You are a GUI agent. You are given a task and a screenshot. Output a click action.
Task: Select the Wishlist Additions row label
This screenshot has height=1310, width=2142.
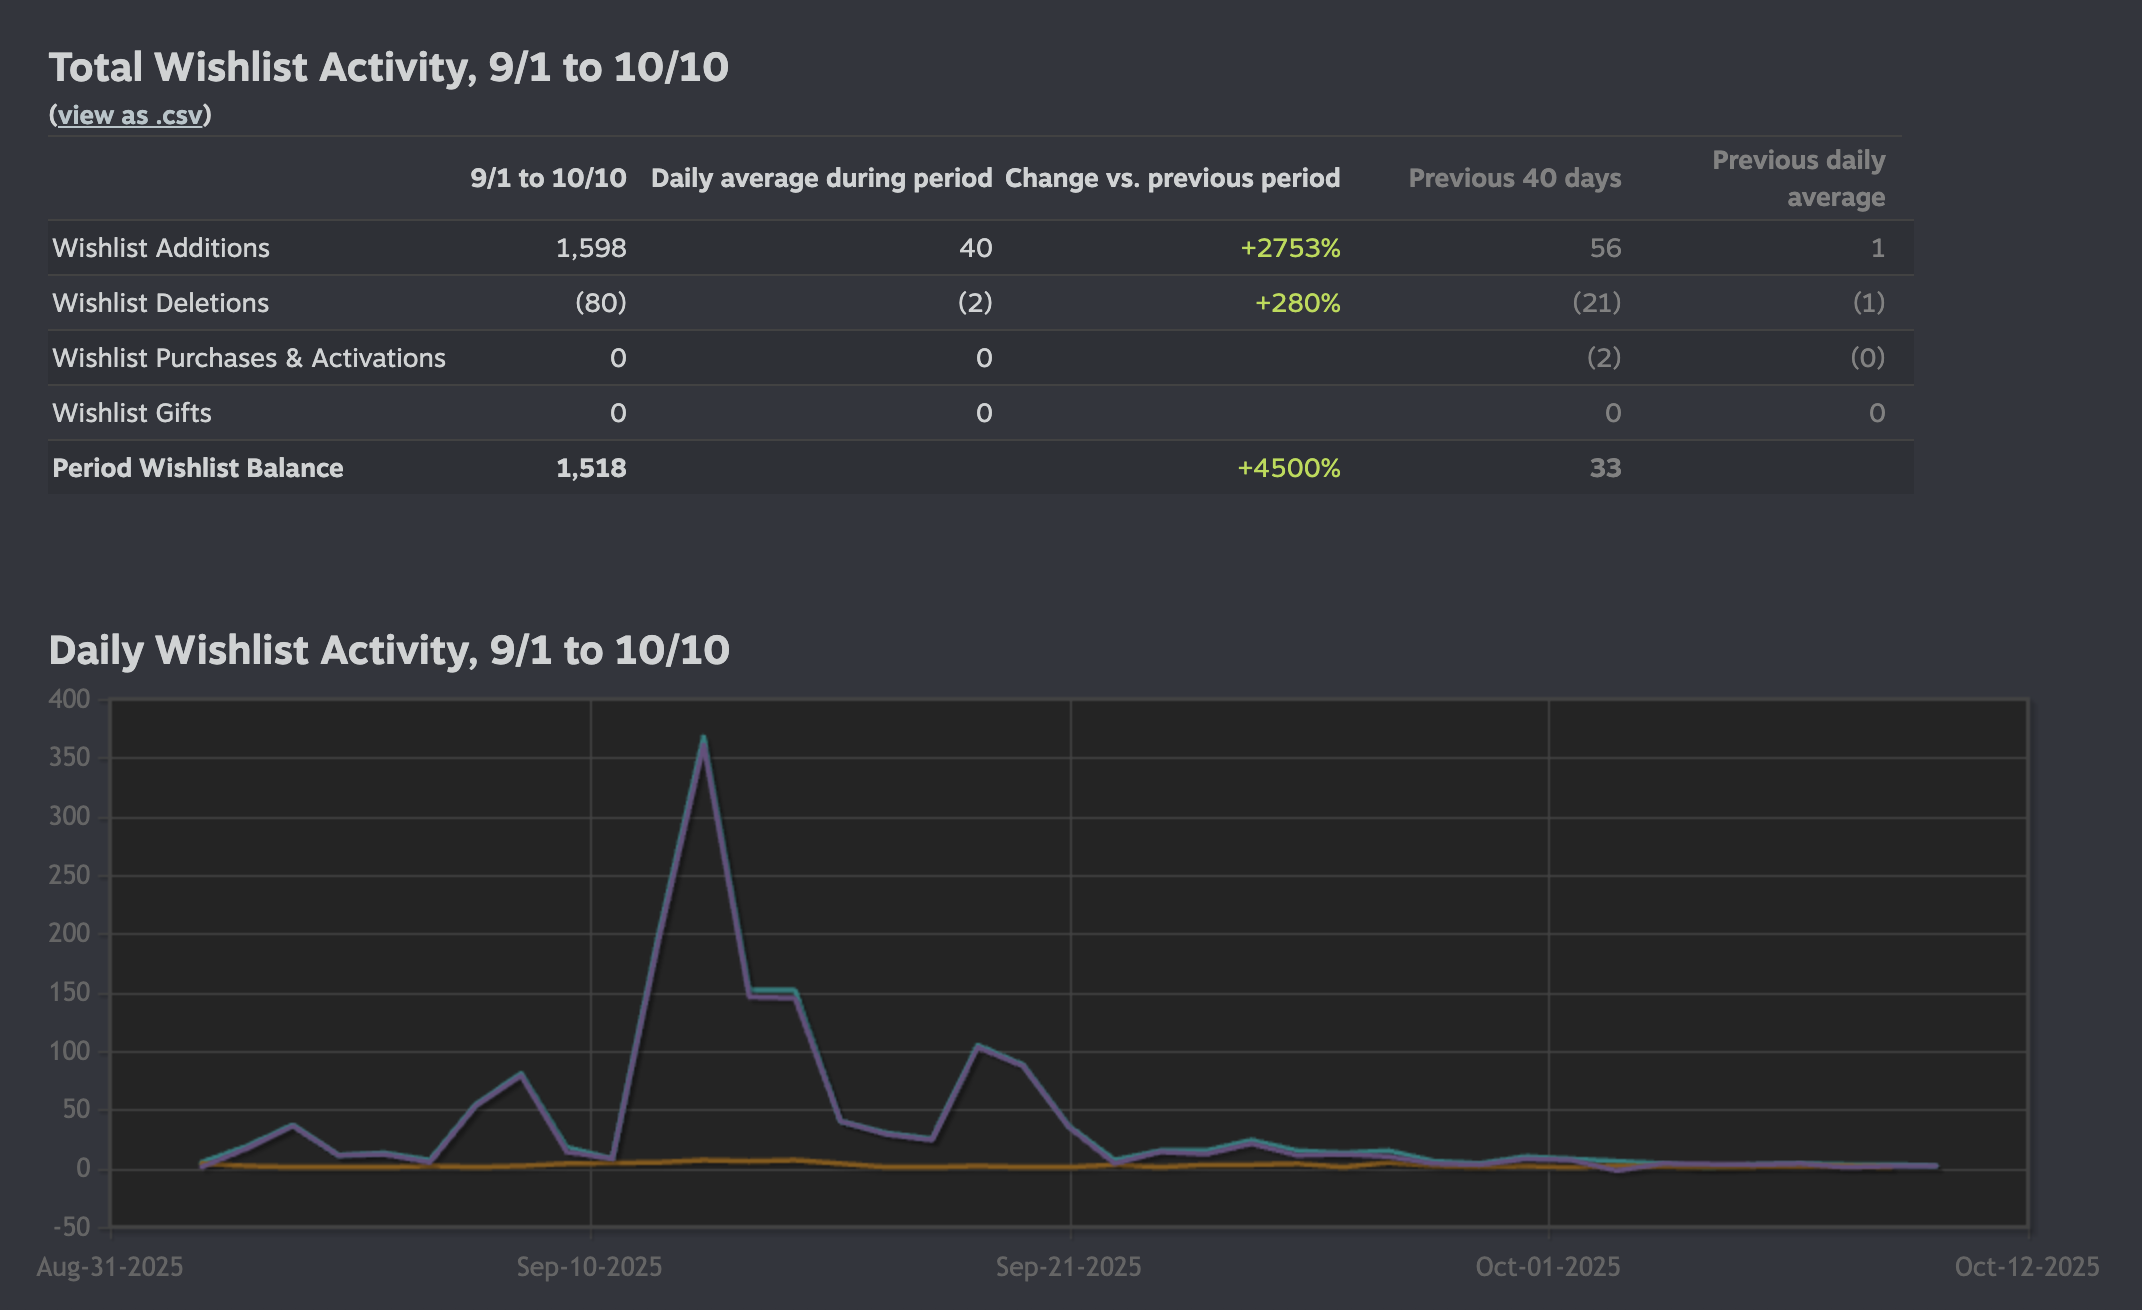pyautogui.click(x=161, y=248)
